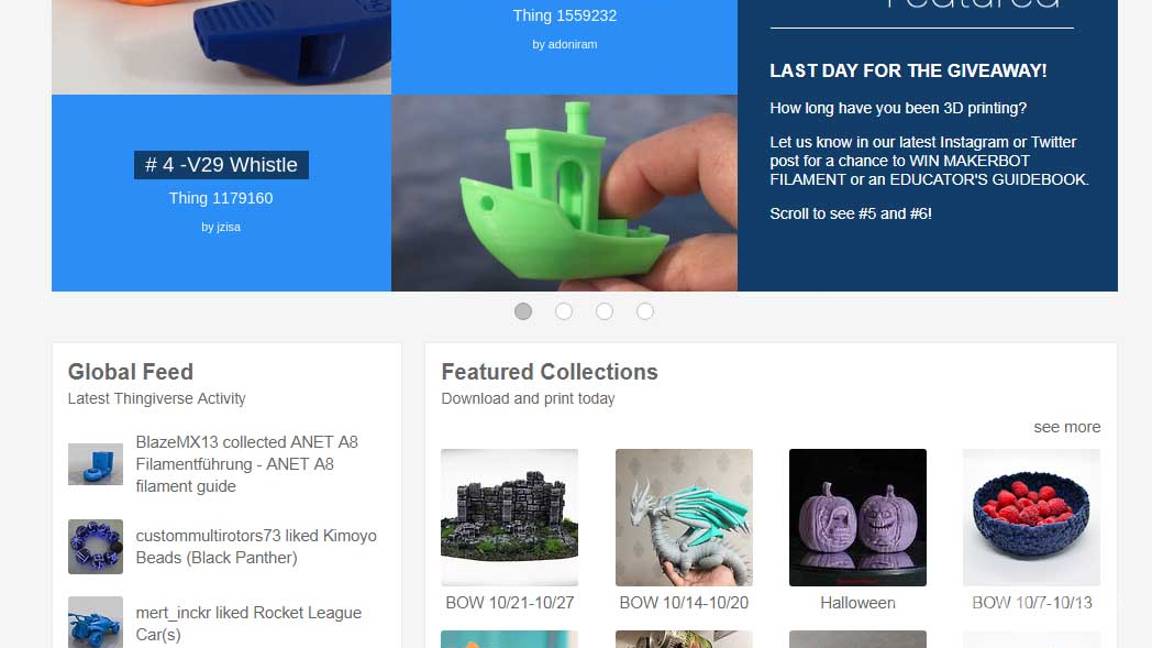
Task: Click 'see more' in Featured Collections
Action: (1067, 427)
